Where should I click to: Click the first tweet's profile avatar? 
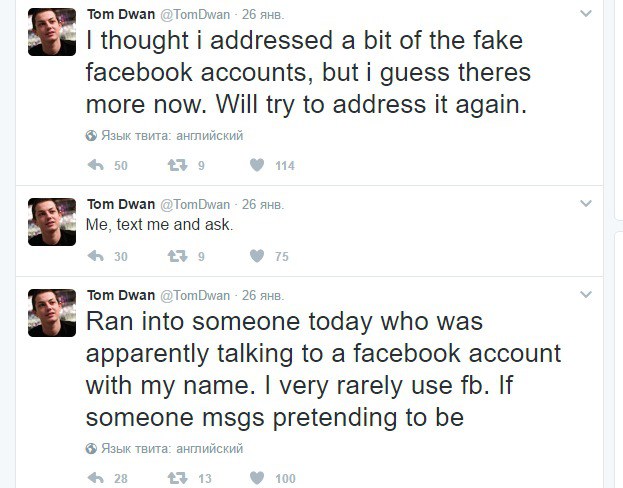point(52,32)
